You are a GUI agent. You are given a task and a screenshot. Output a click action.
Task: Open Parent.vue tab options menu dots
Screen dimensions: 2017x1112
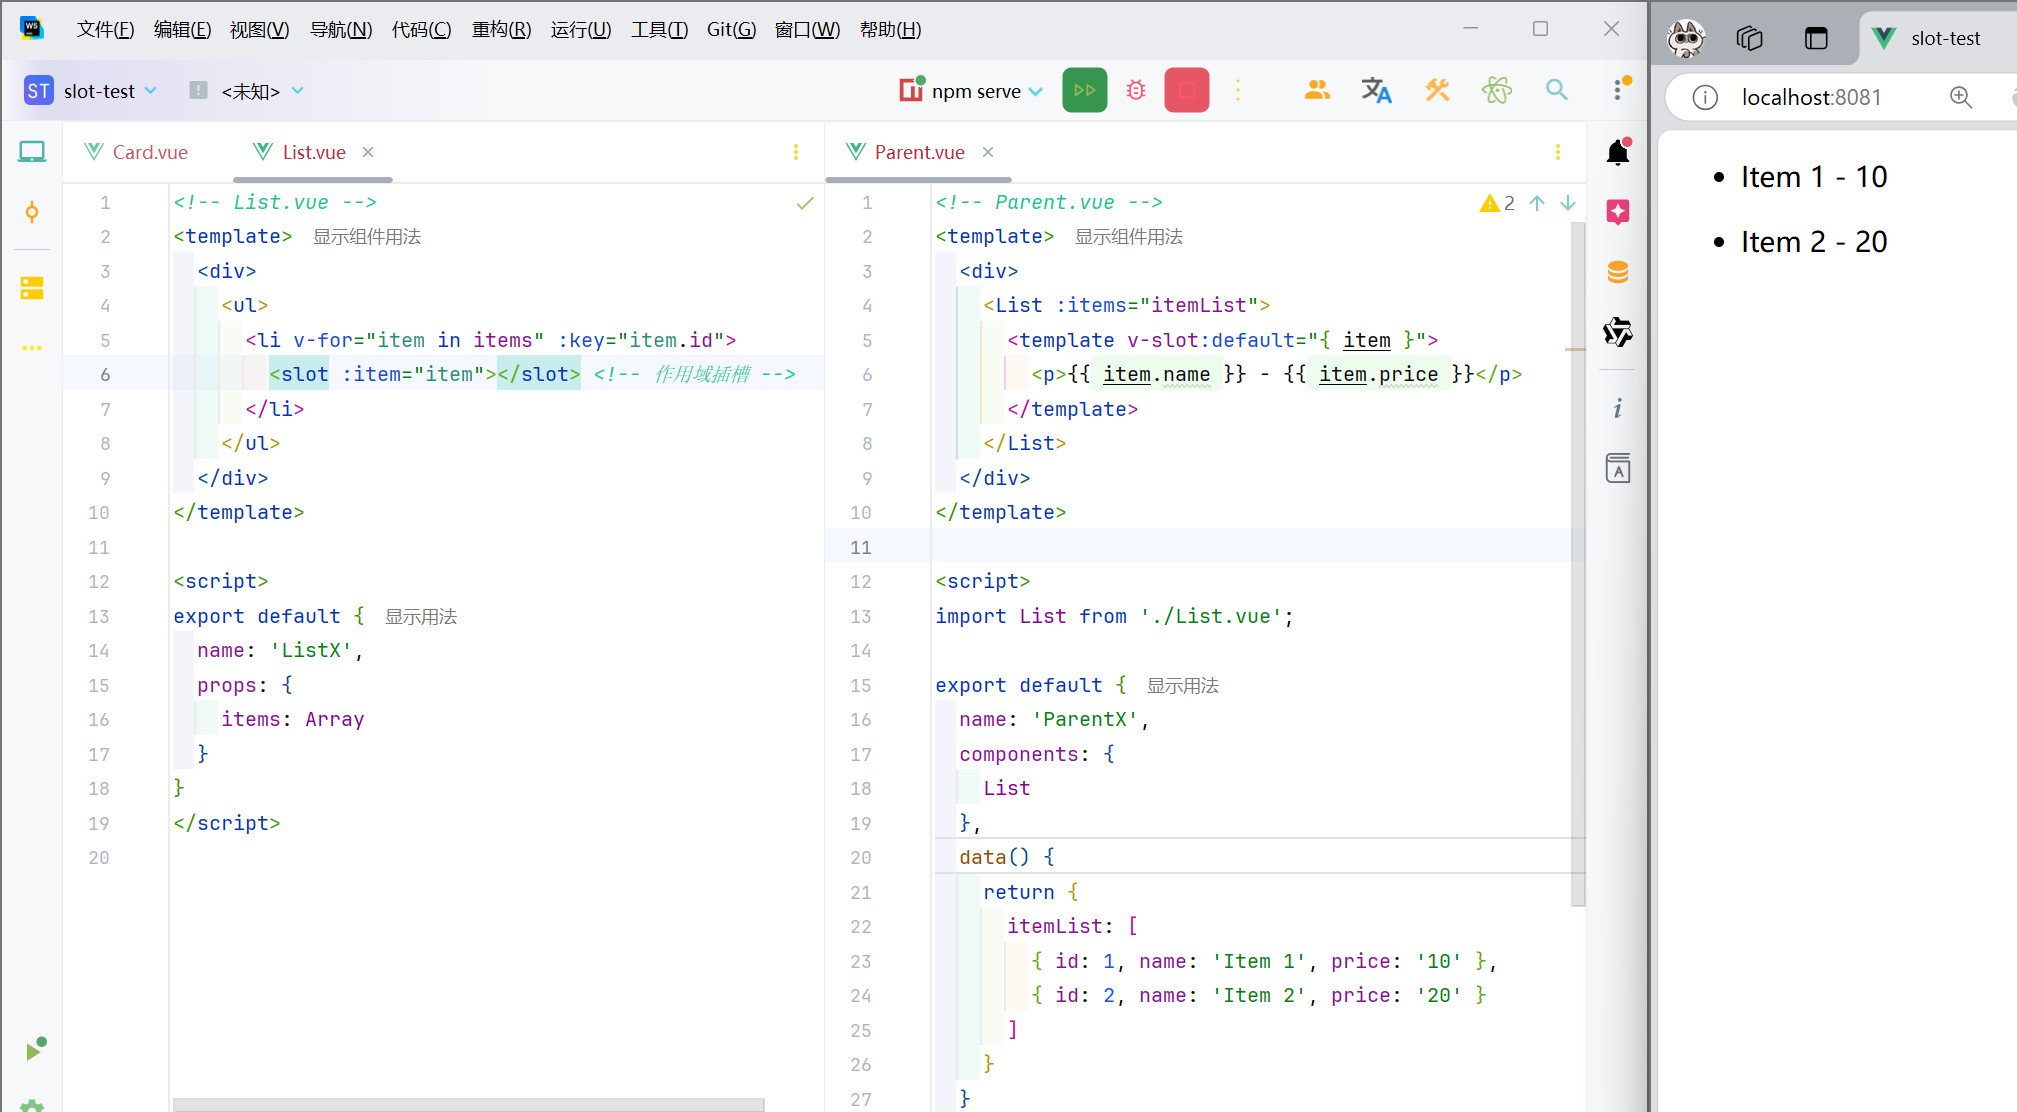[1558, 152]
